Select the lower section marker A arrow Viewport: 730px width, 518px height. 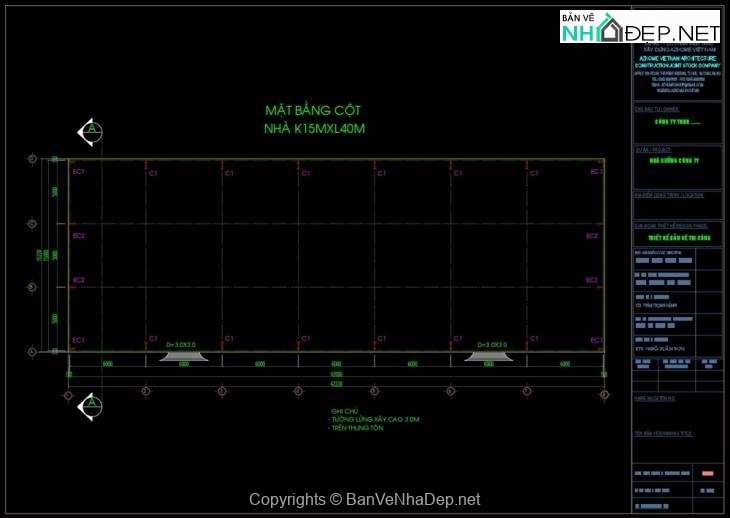(90, 405)
